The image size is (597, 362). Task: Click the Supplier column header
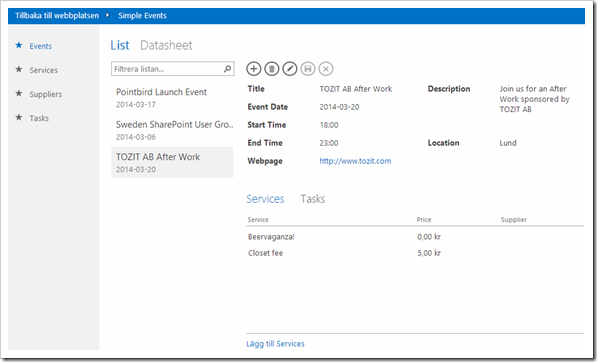[x=514, y=220]
